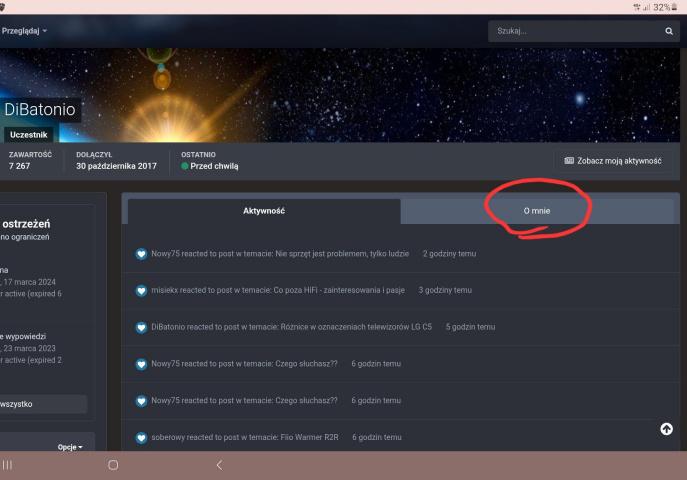Click the Zobacz moją aktywność button
The image size is (687, 480).
[x=612, y=160]
